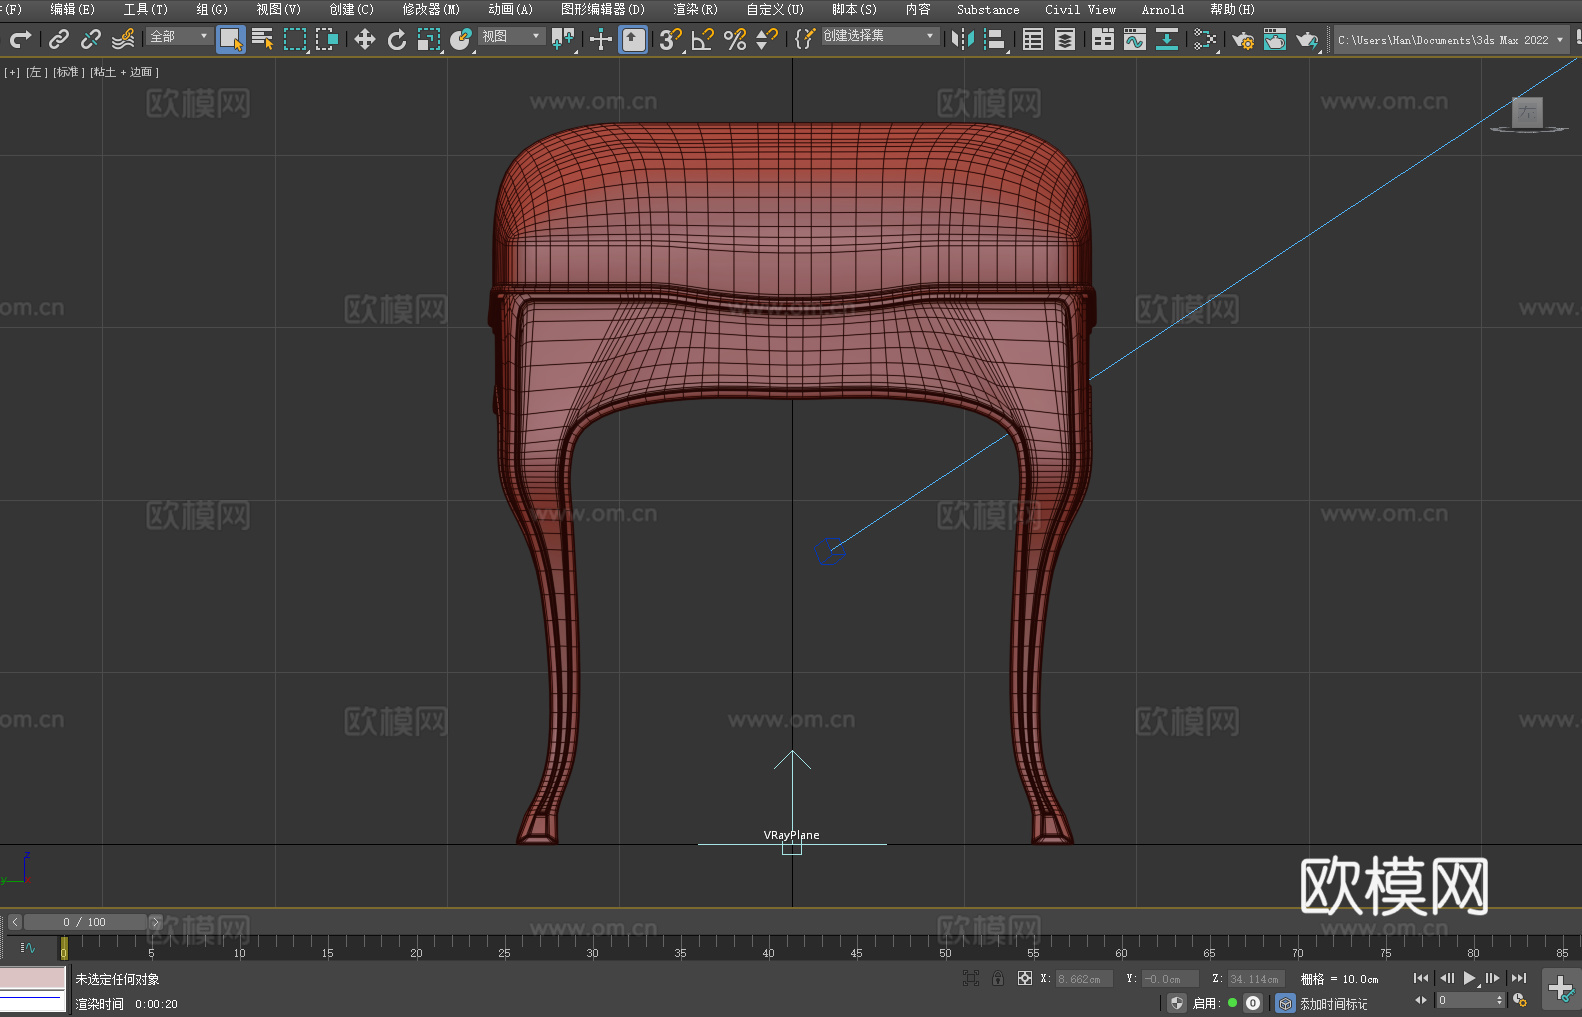Toggle Spinner Snap
The width and height of the screenshot is (1582, 1017).
pyautogui.click(x=767, y=39)
